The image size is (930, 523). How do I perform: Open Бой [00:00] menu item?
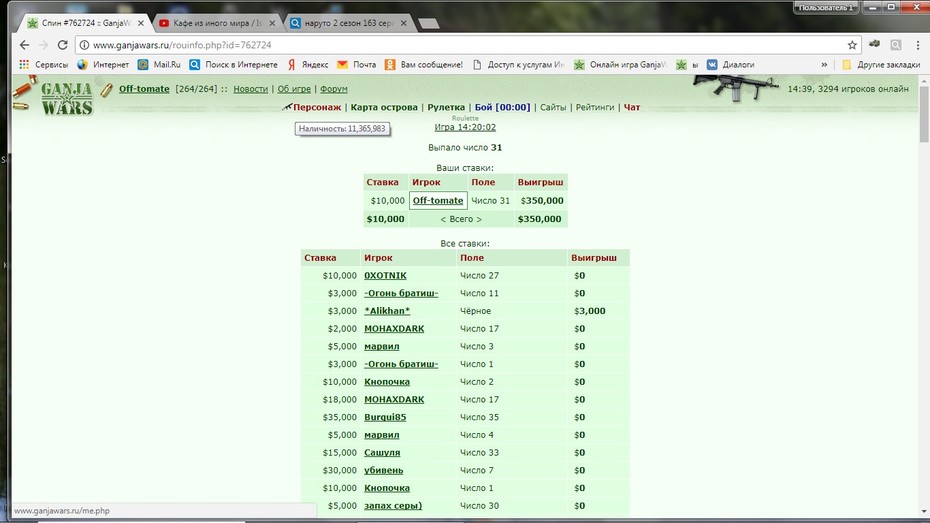tap(502, 107)
